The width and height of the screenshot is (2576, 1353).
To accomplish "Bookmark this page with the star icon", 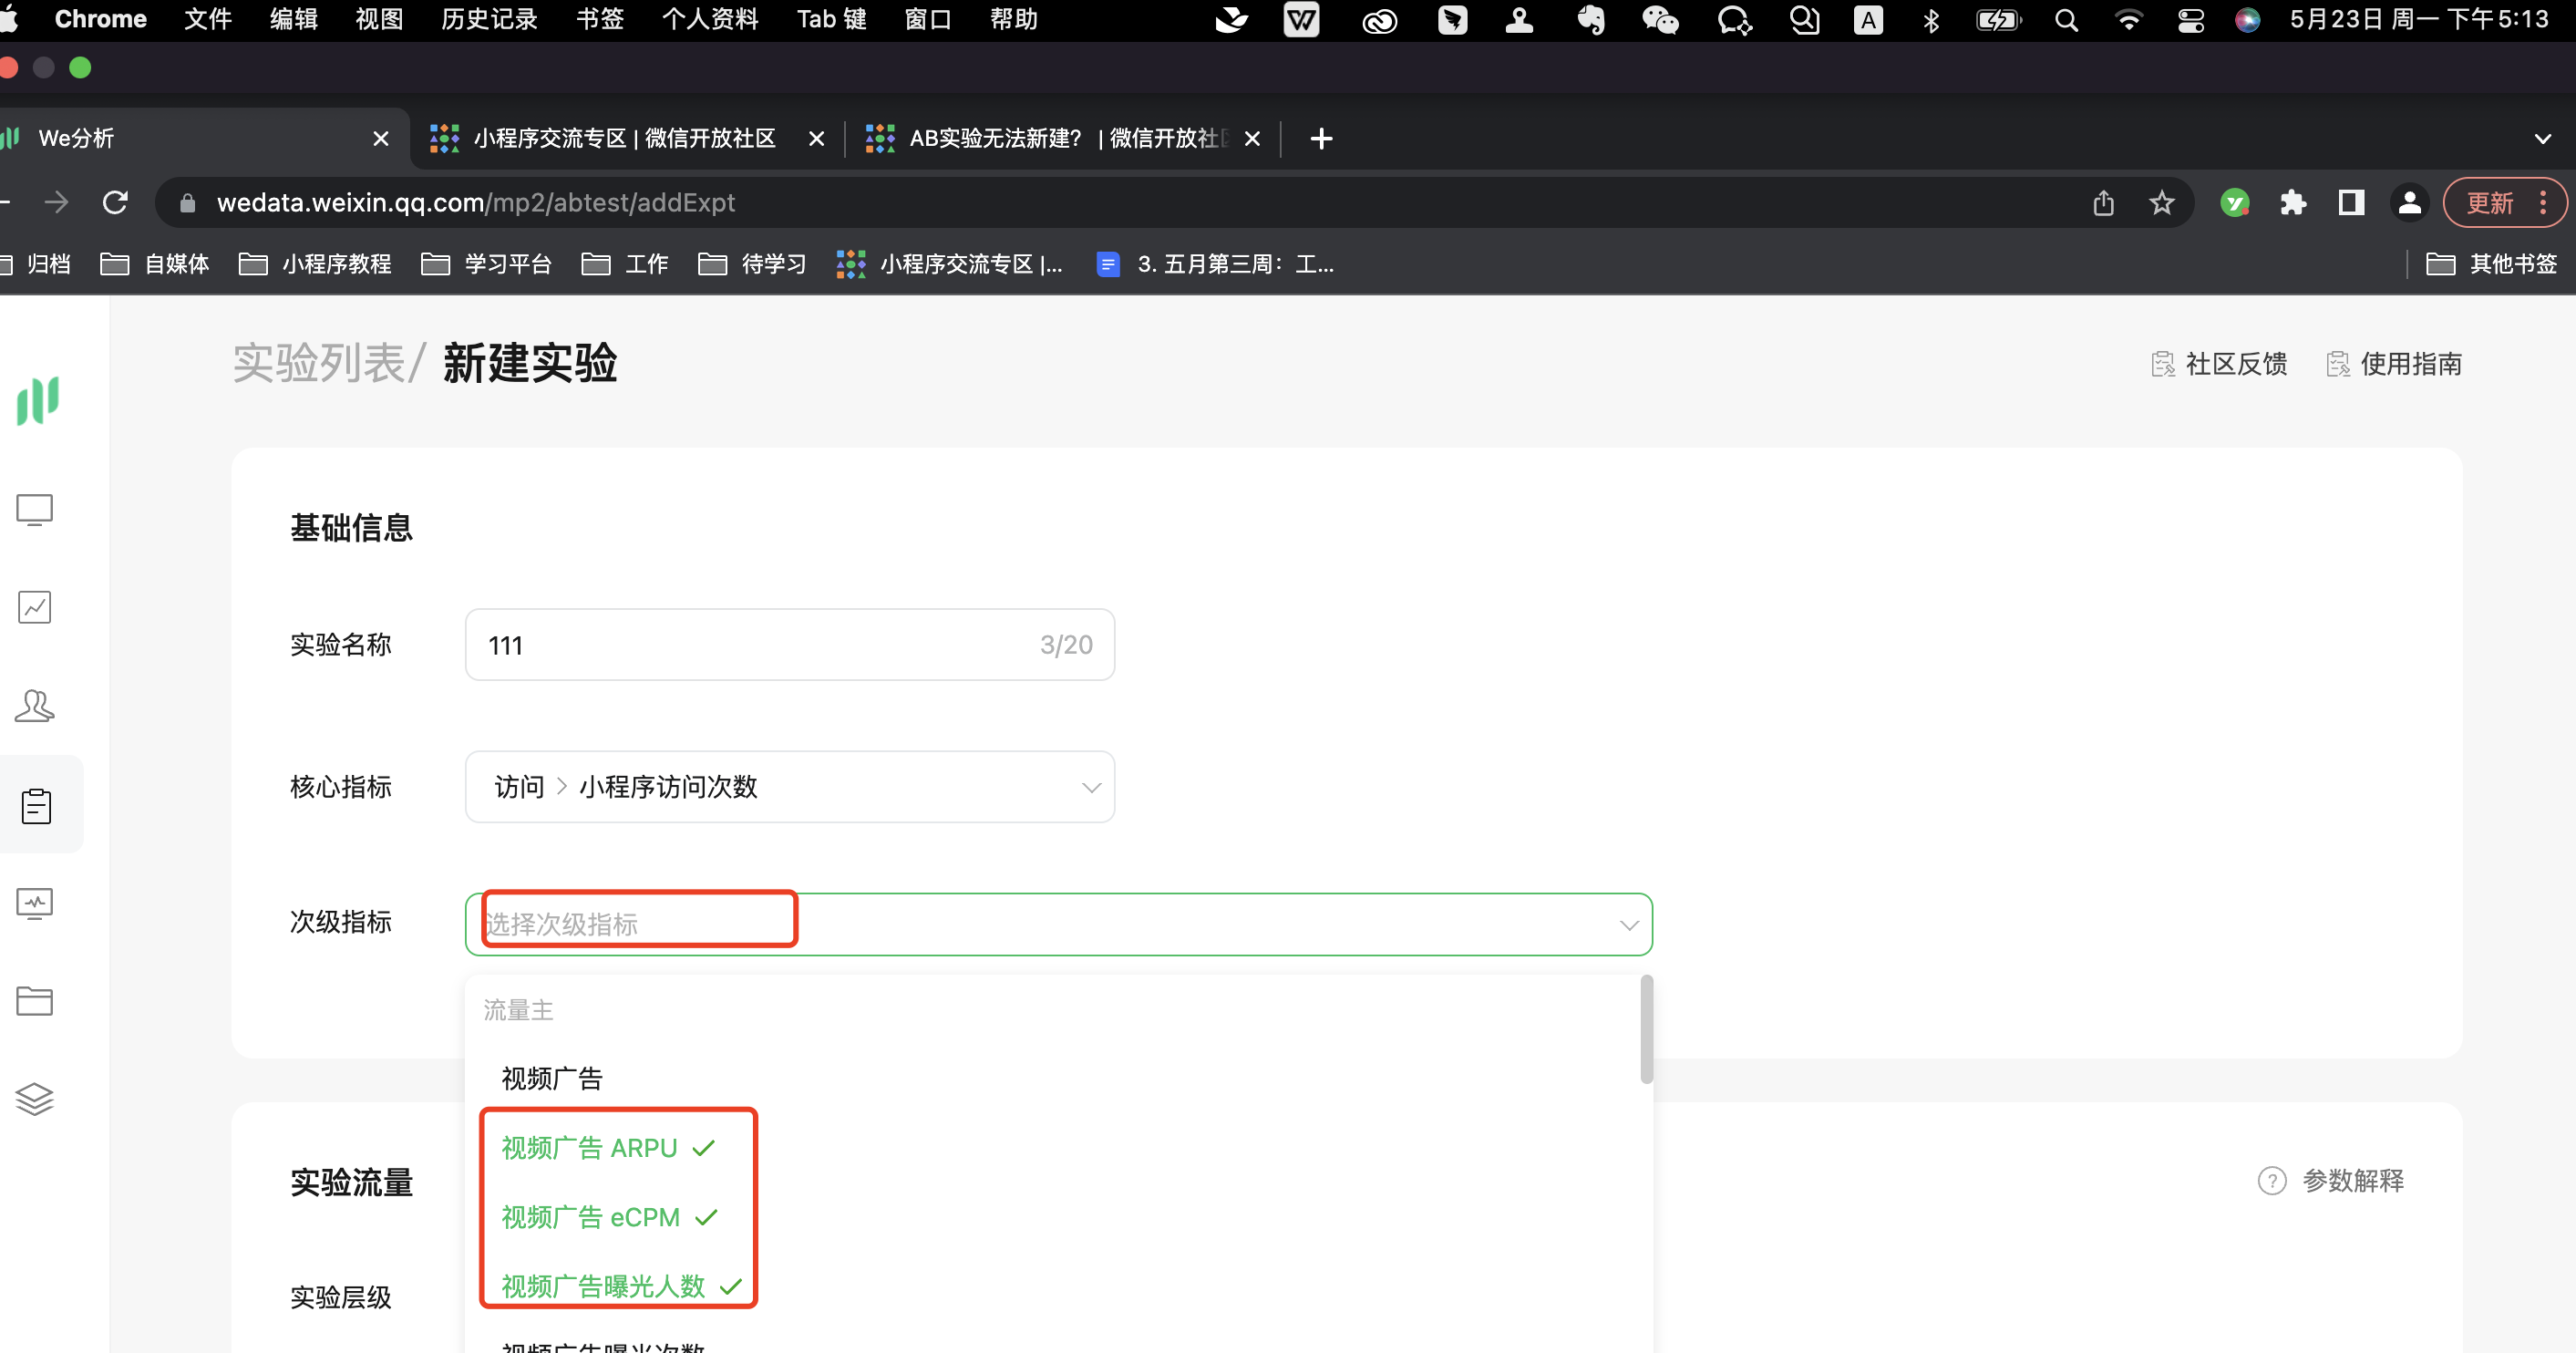I will click(x=2161, y=203).
